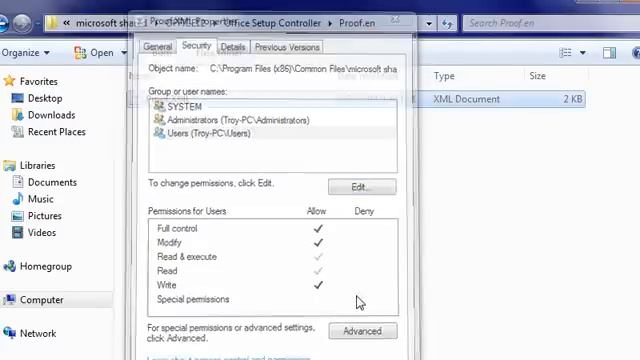Close the Proof.XML Properties dialog
The image size is (640, 360).
(x=396, y=20)
